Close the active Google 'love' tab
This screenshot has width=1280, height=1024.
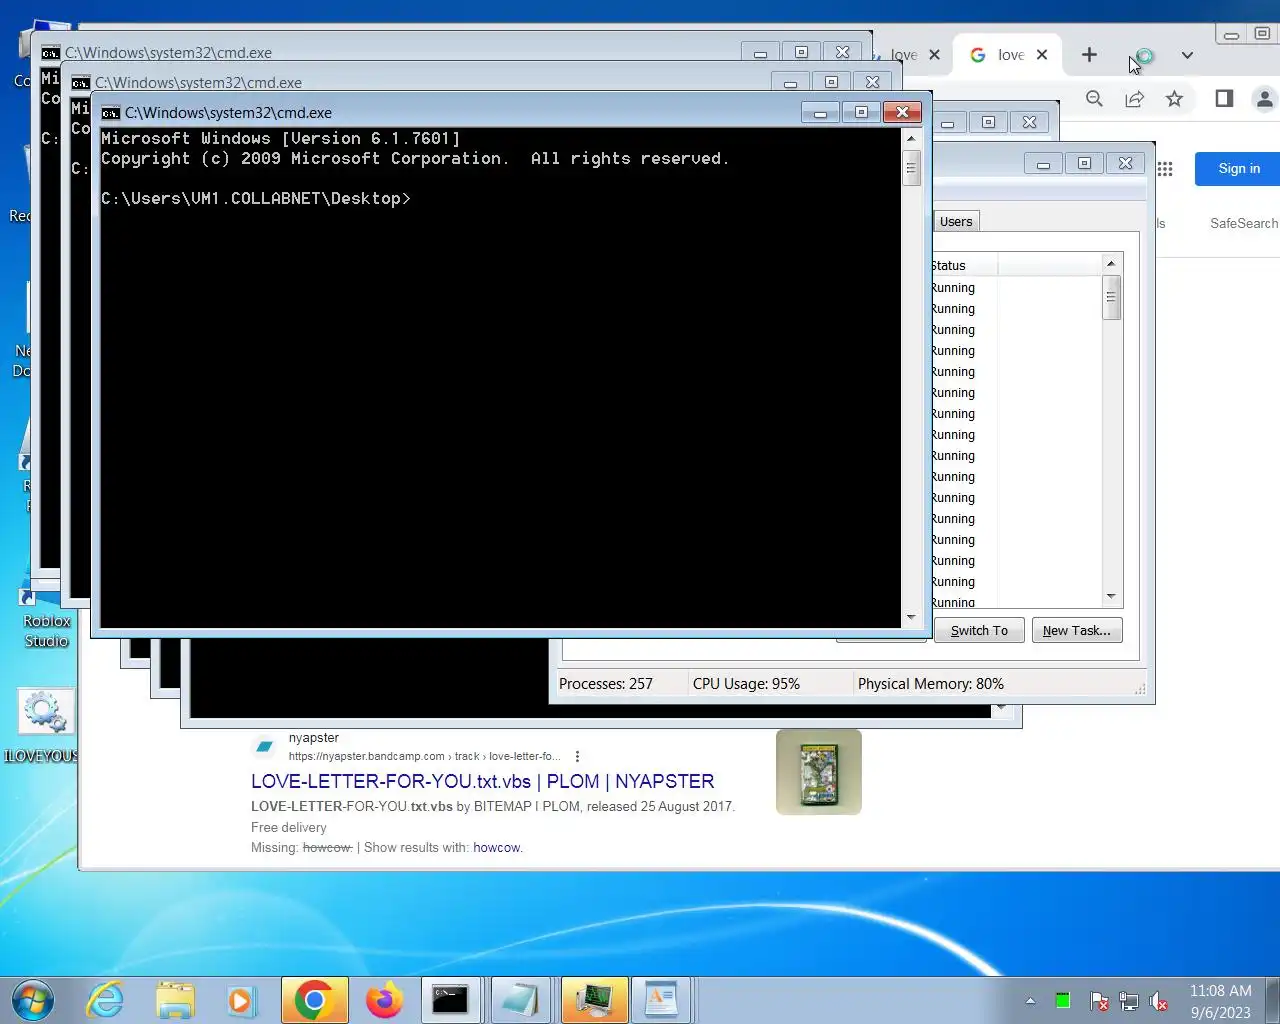pyautogui.click(x=1042, y=55)
